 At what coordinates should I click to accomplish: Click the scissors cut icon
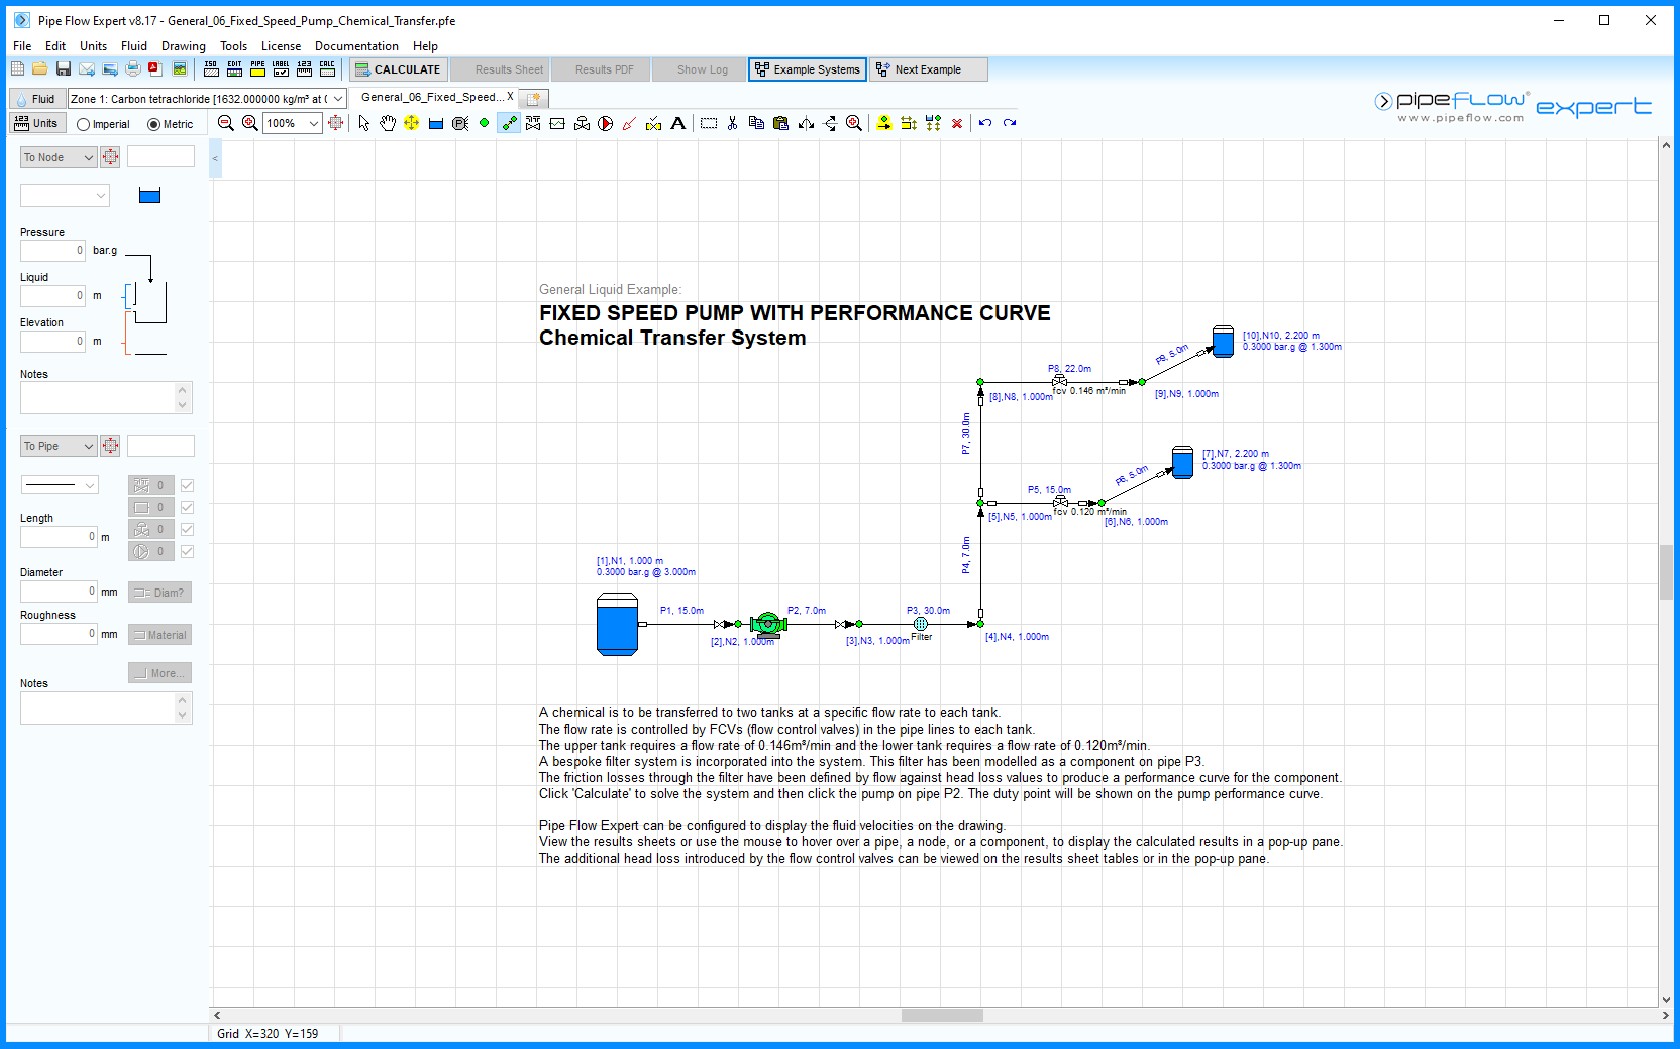[x=733, y=123]
